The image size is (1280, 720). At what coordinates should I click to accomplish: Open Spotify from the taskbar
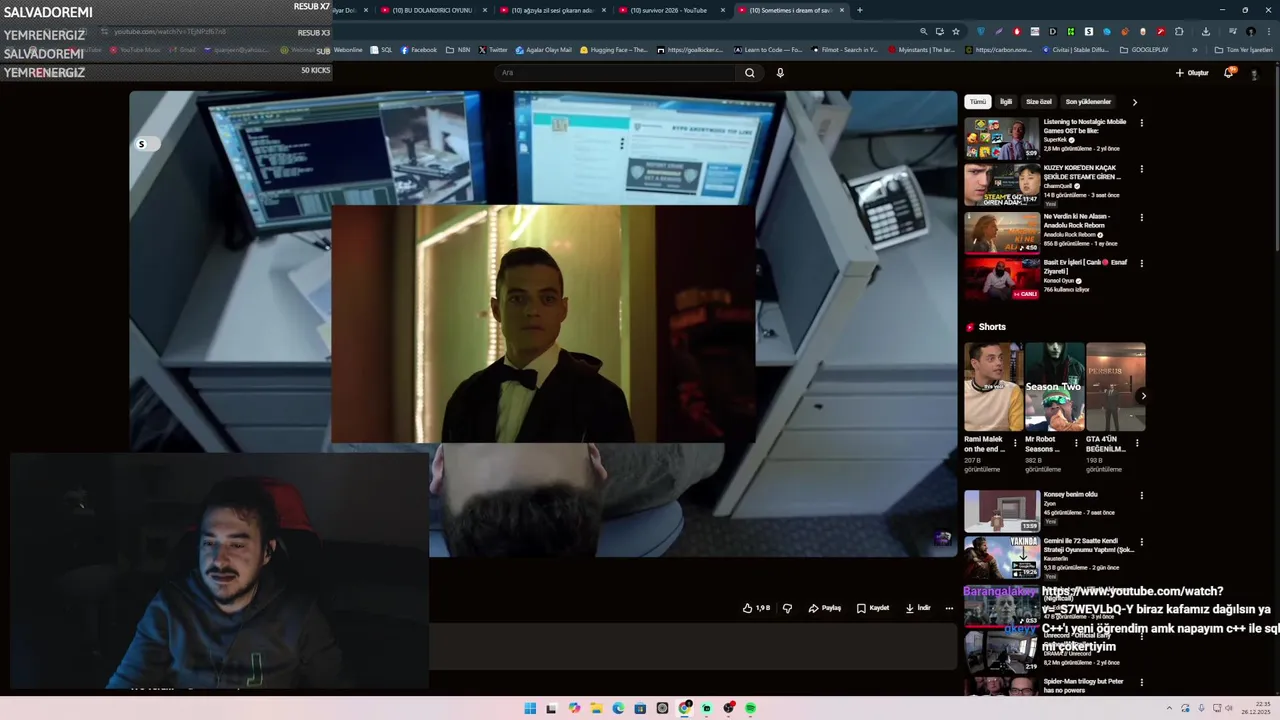coord(750,708)
